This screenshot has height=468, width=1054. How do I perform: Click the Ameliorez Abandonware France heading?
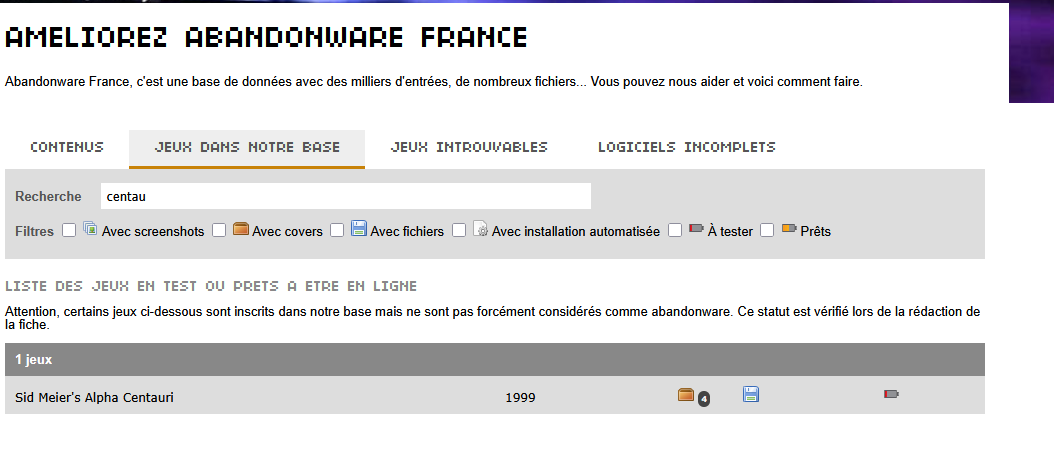click(x=266, y=38)
